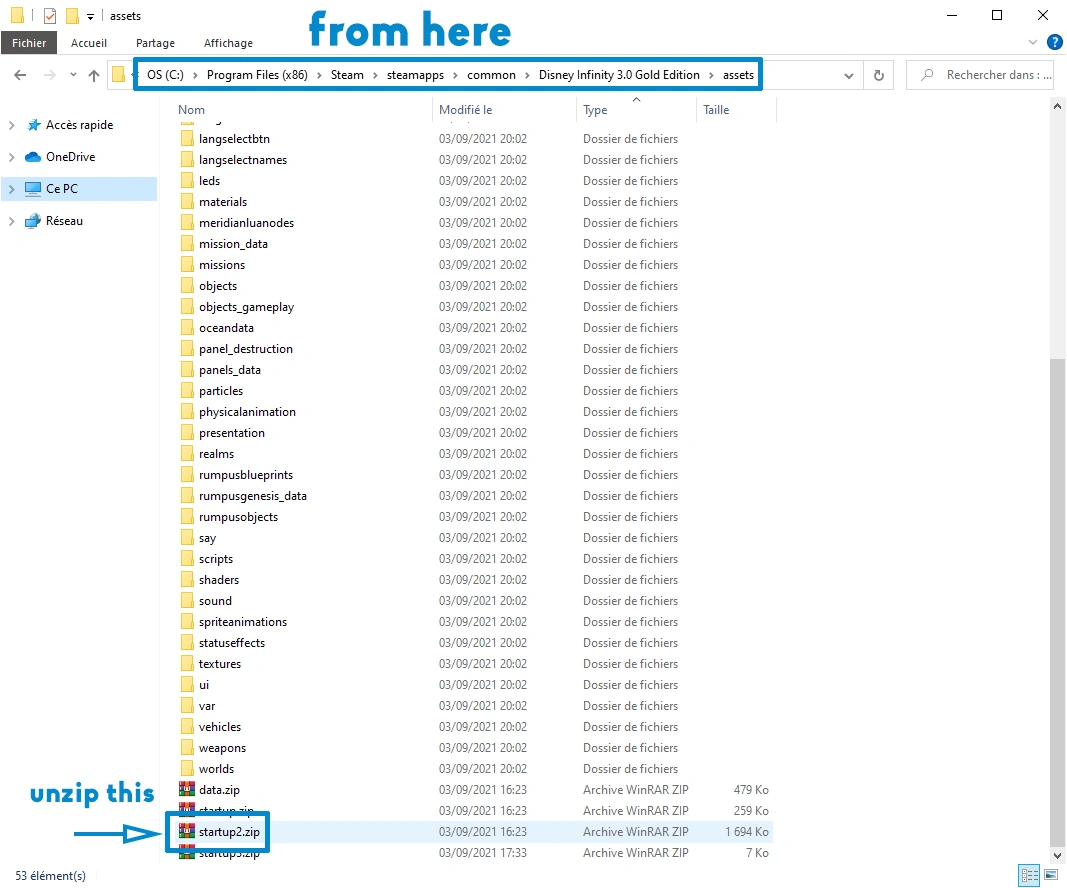Switch to large icons view layout
1067x888 pixels.
(1051, 875)
